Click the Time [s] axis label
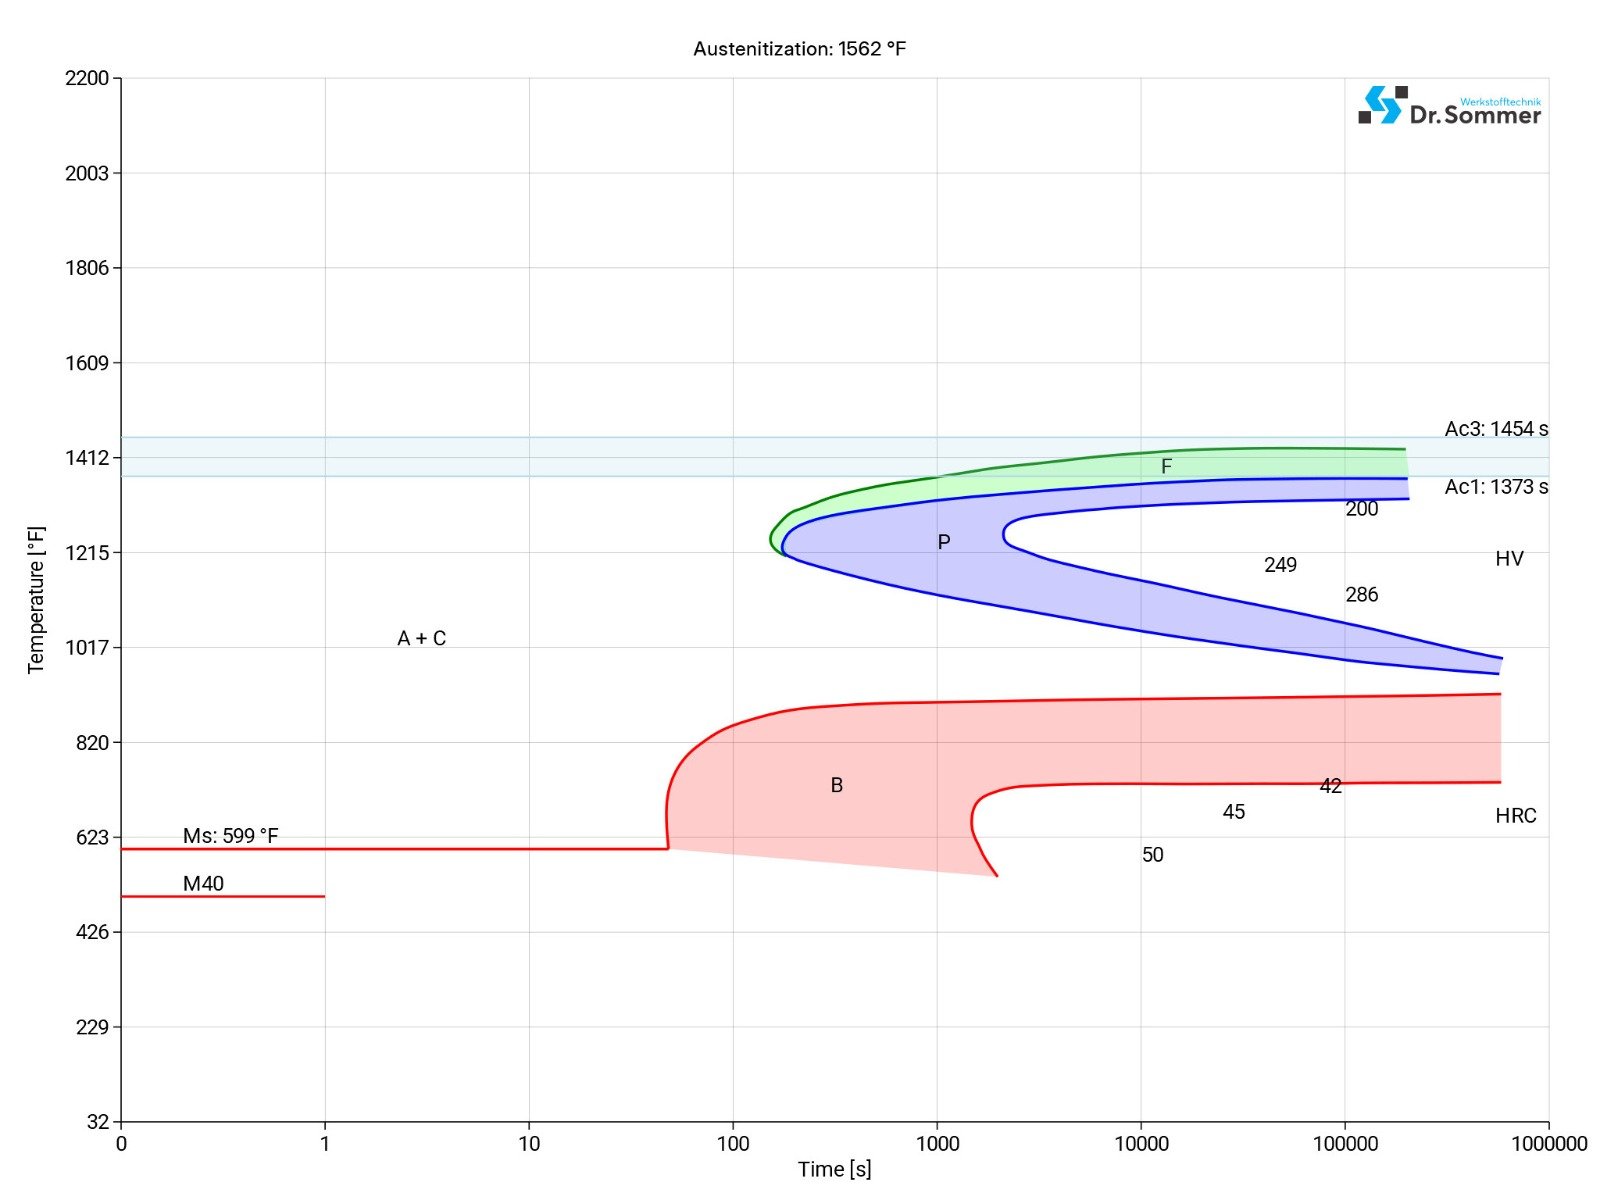1600x1200 pixels. pos(834,1167)
